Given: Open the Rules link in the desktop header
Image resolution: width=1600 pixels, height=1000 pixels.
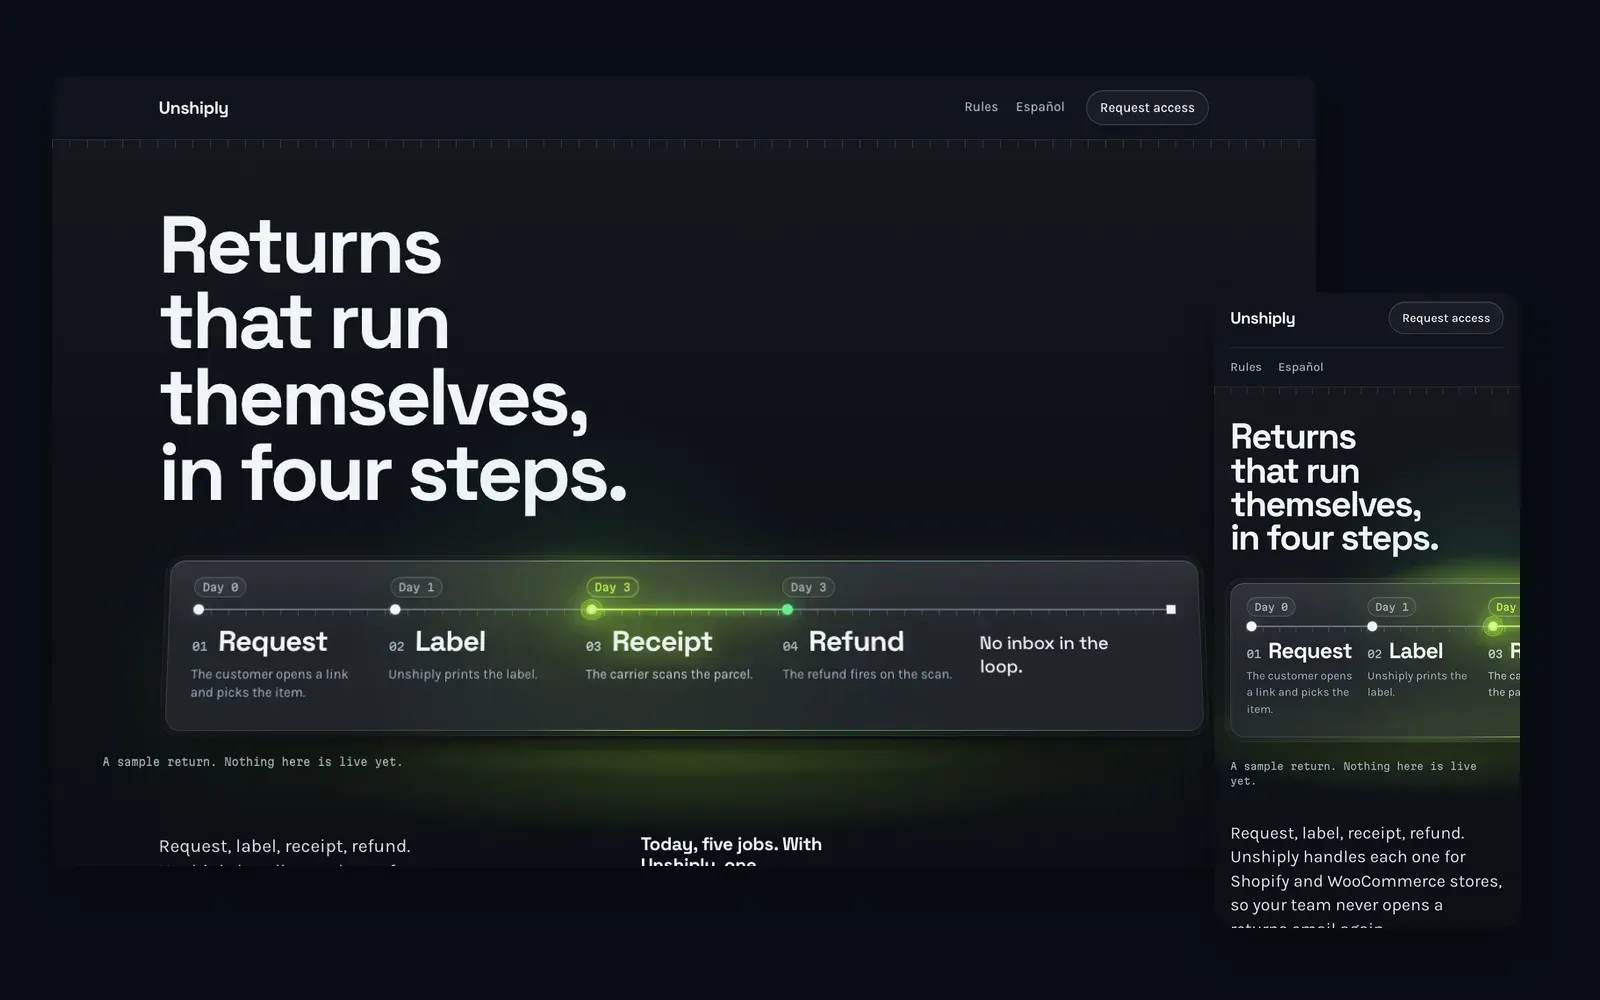Looking at the screenshot, I should click(981, 107).
